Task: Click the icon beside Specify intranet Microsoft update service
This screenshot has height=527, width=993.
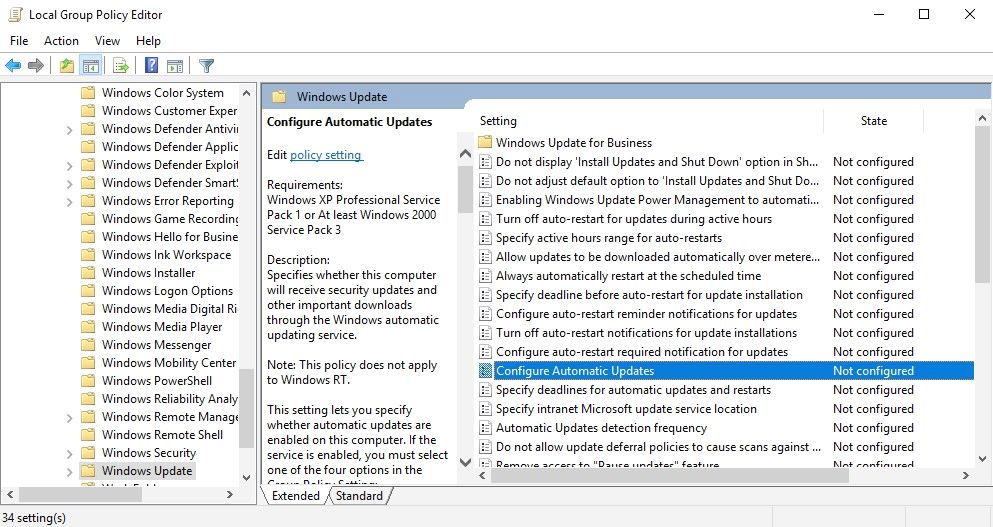Action: pyautogui.click(x=485, y=409)
